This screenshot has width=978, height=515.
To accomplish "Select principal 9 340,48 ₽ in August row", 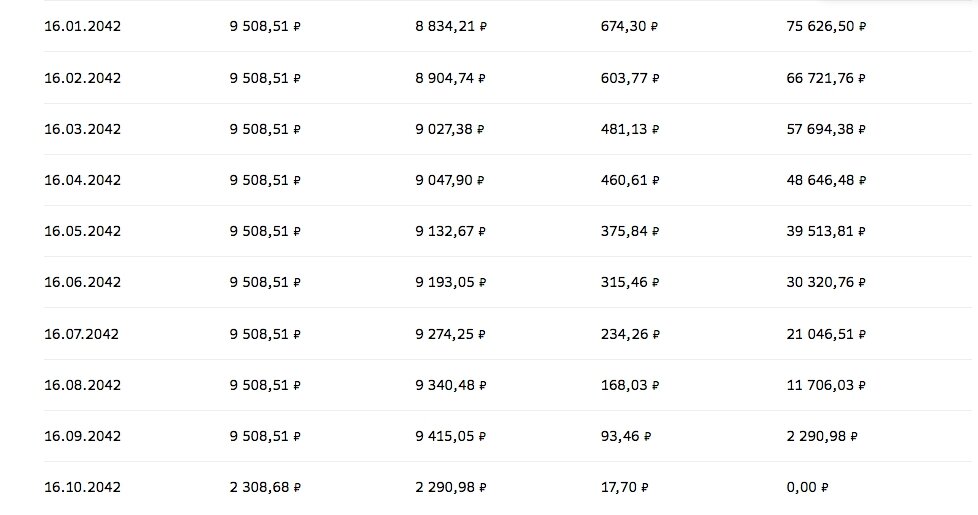I will 450,385.
